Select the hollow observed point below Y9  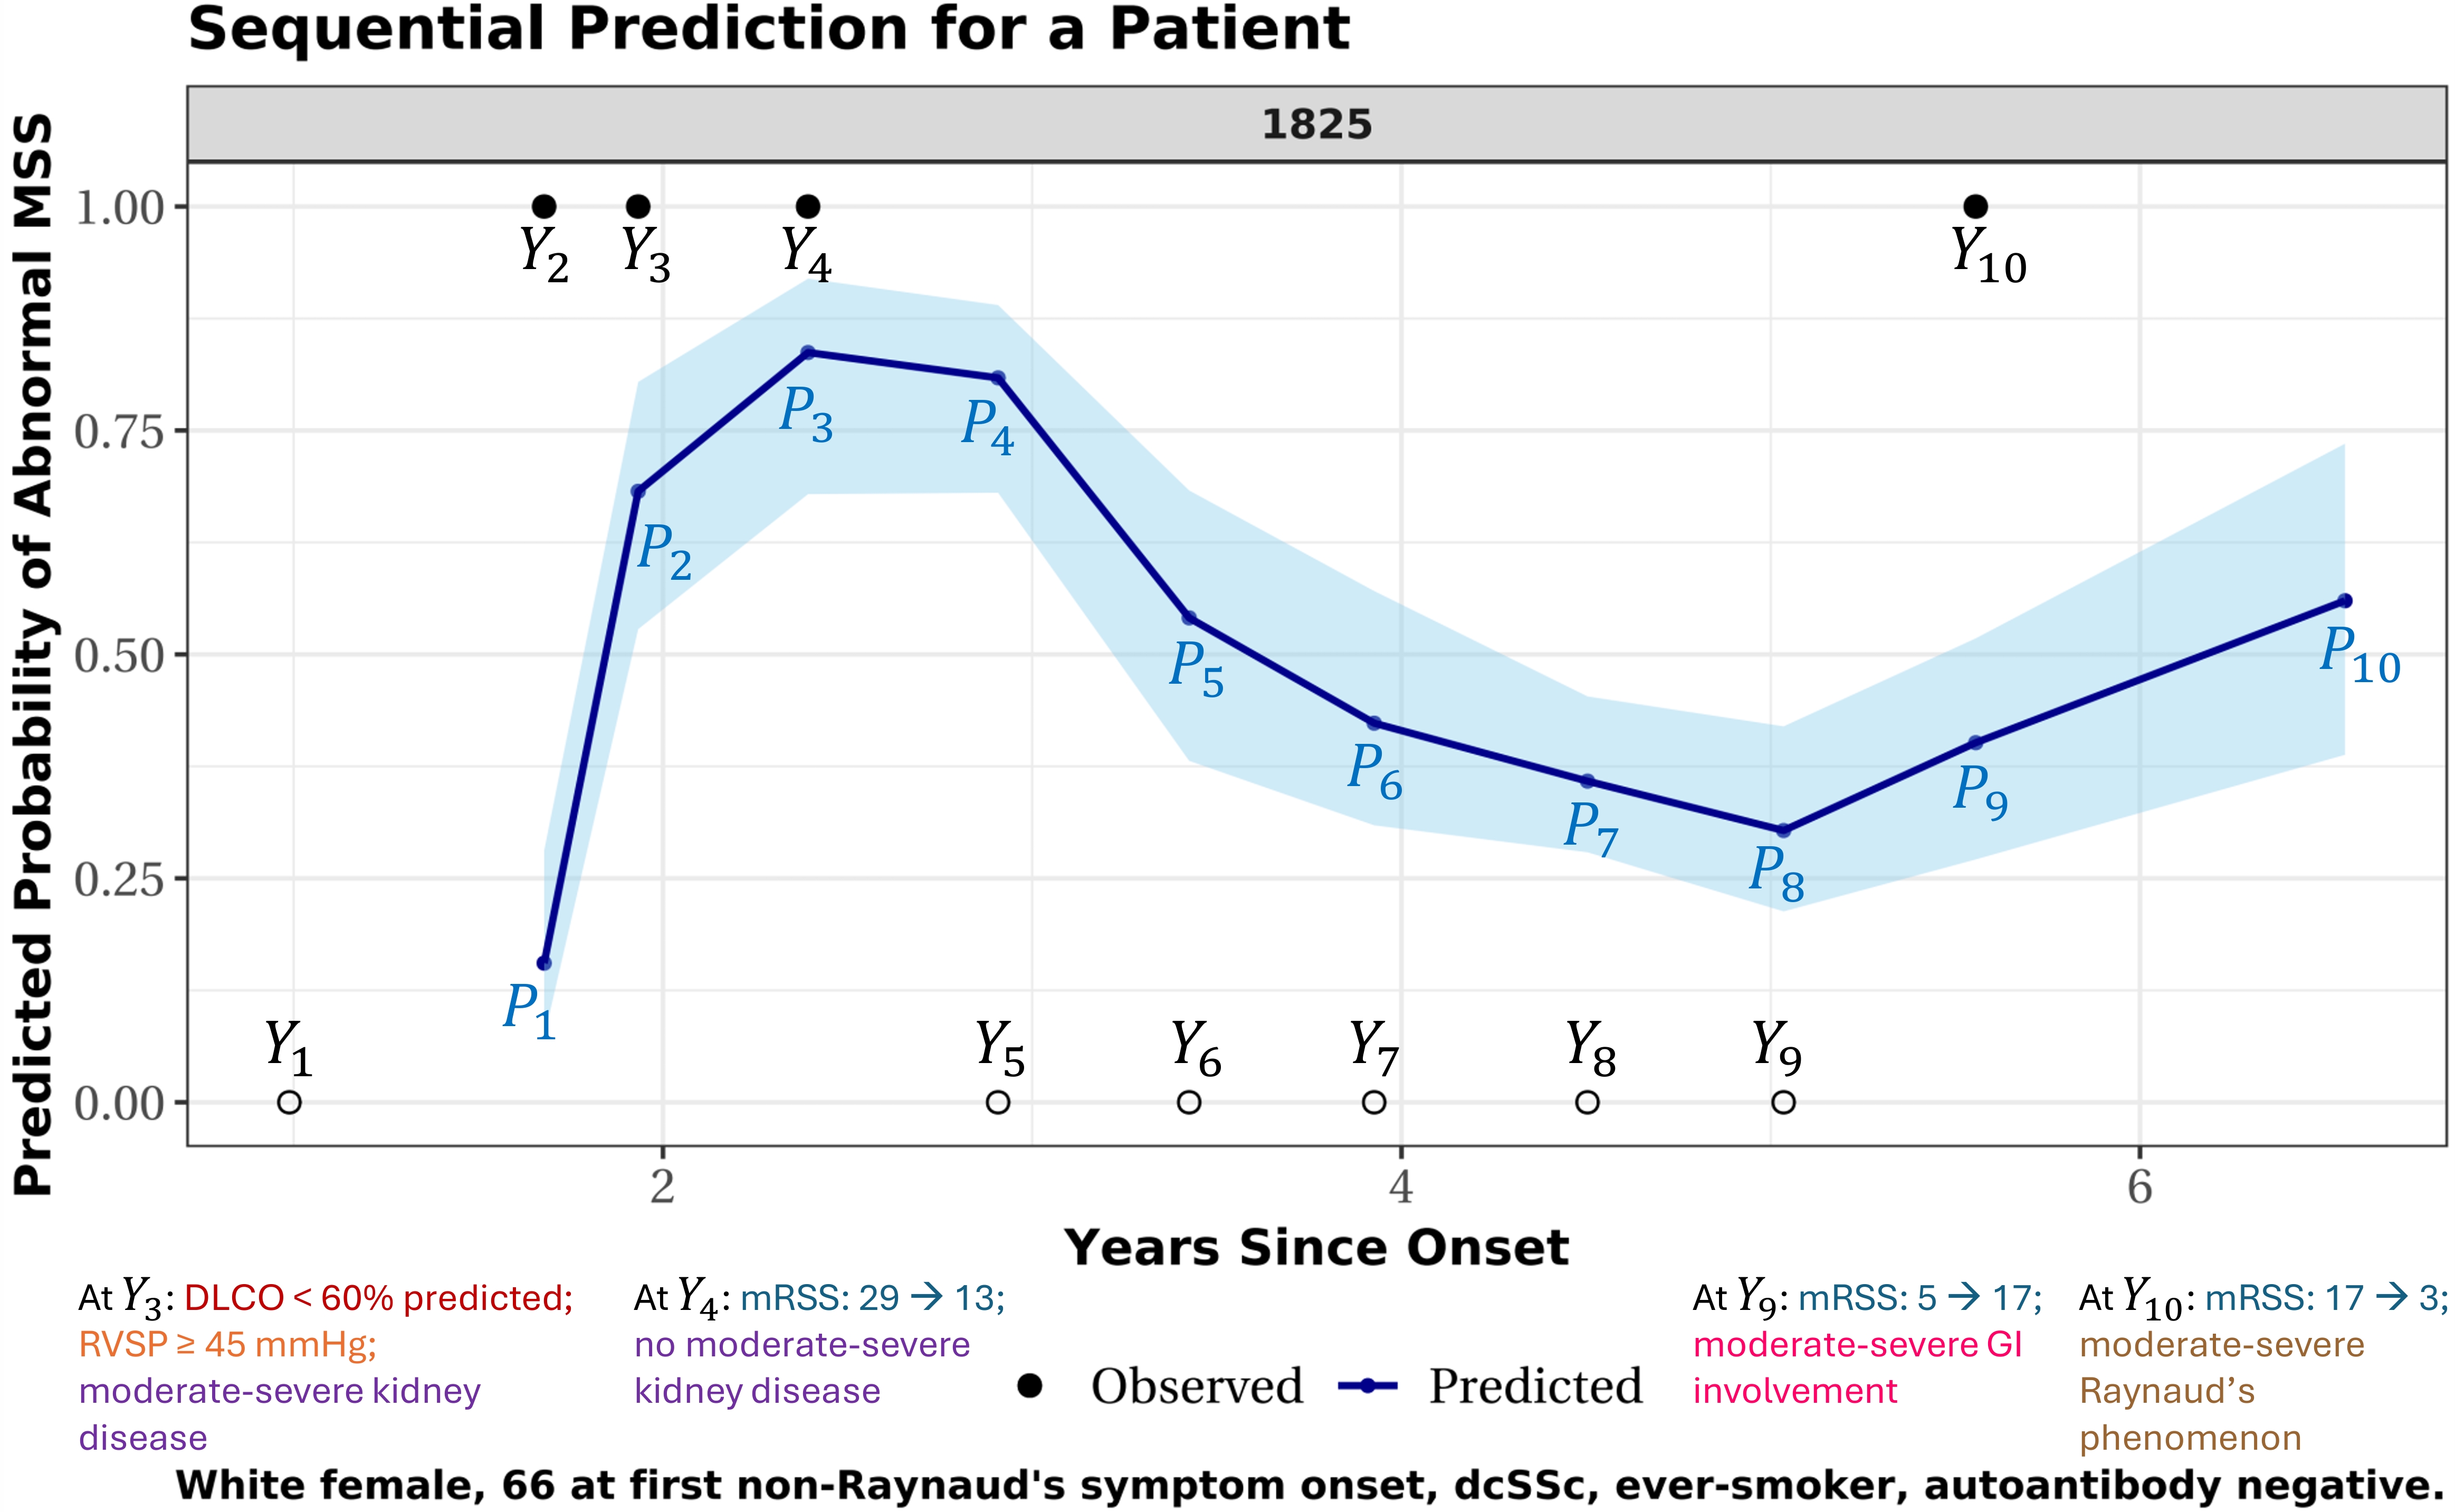tap(1783, 1102)
